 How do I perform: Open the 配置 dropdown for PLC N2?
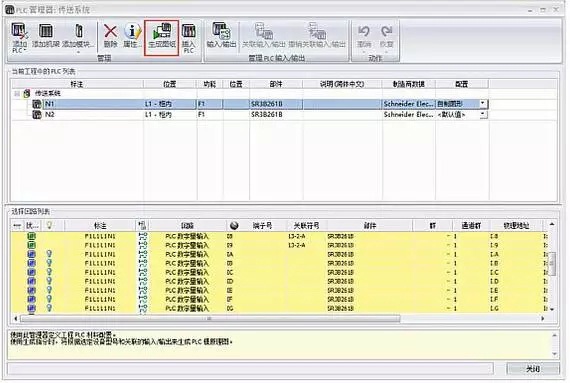(x=482, y=114)
